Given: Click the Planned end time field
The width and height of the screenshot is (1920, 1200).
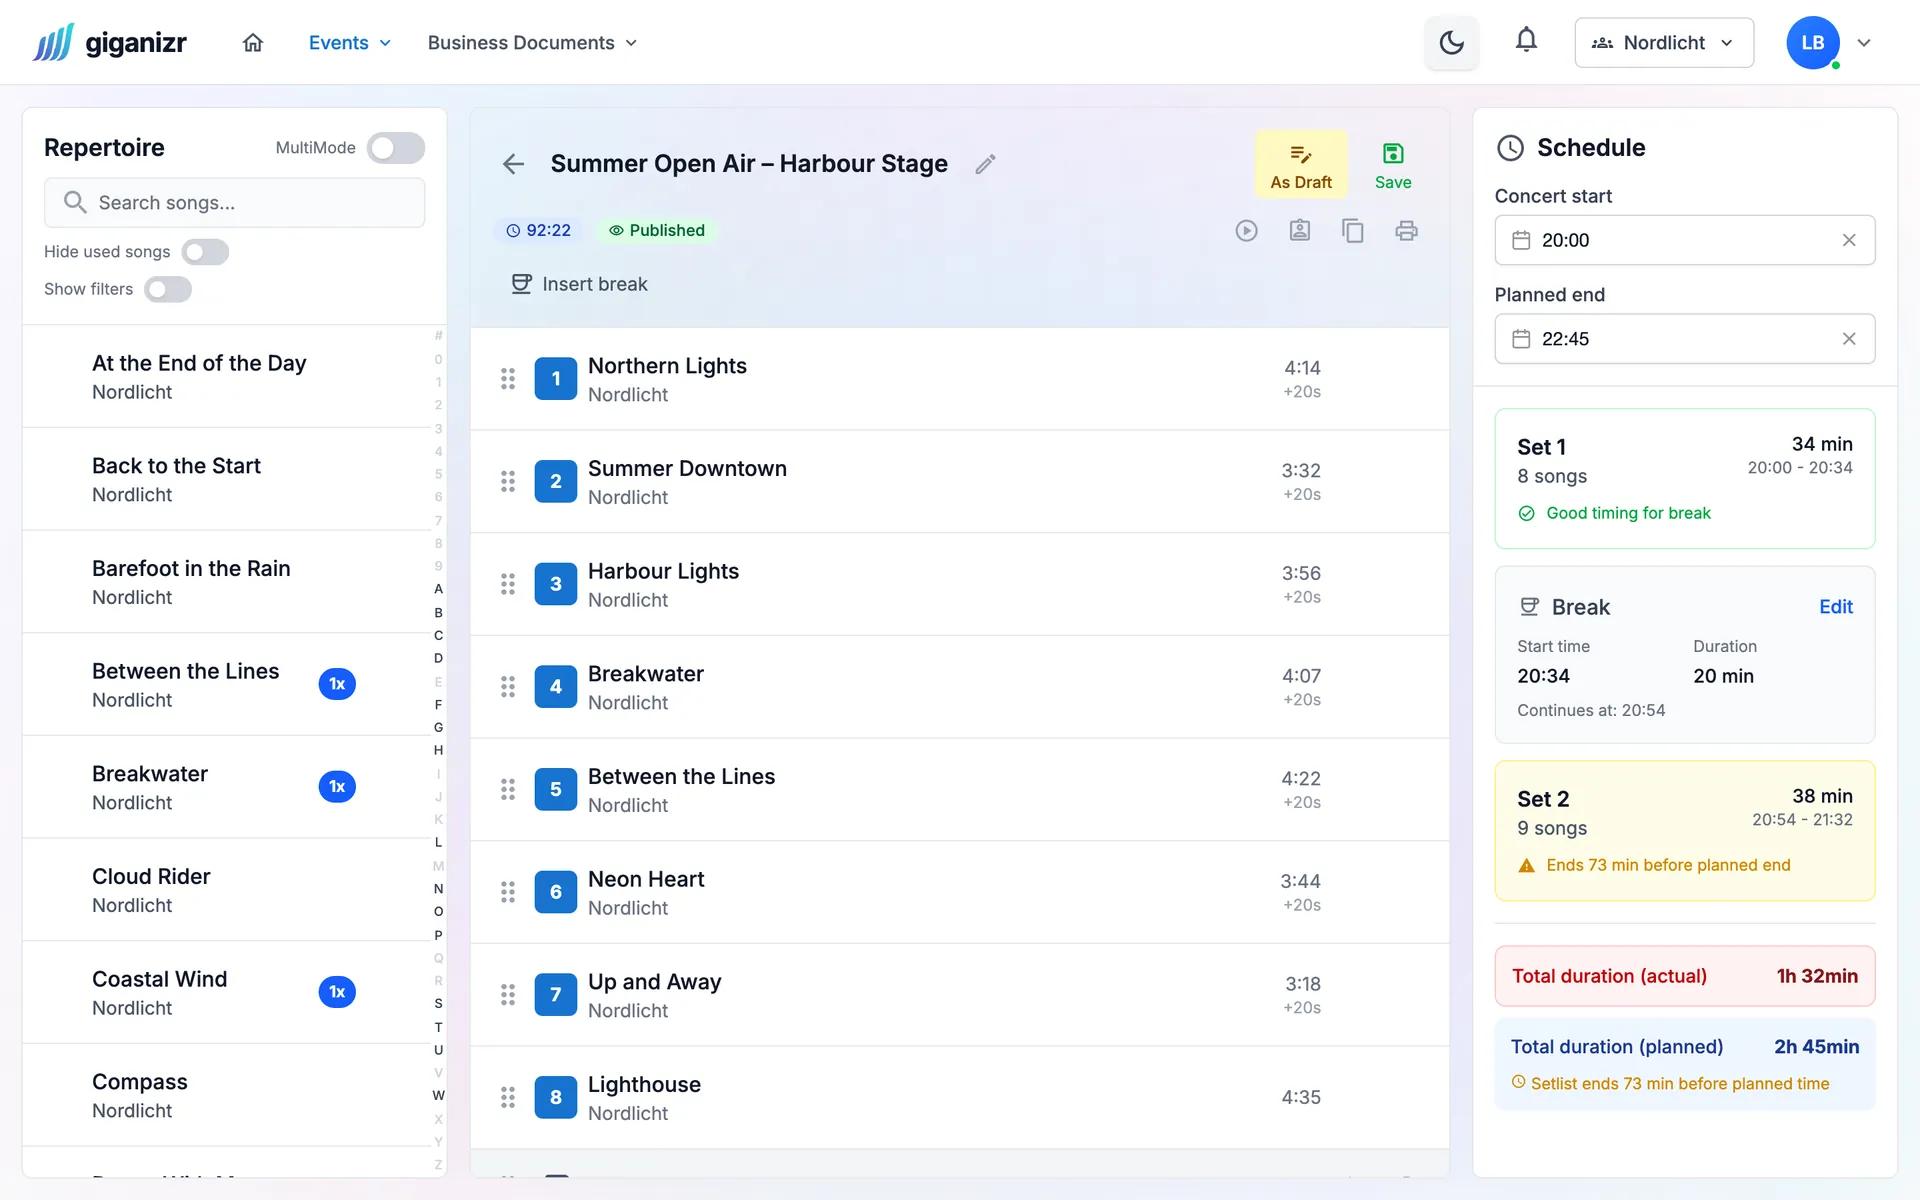Looking at the screenshot, I should pos(1684,339).
